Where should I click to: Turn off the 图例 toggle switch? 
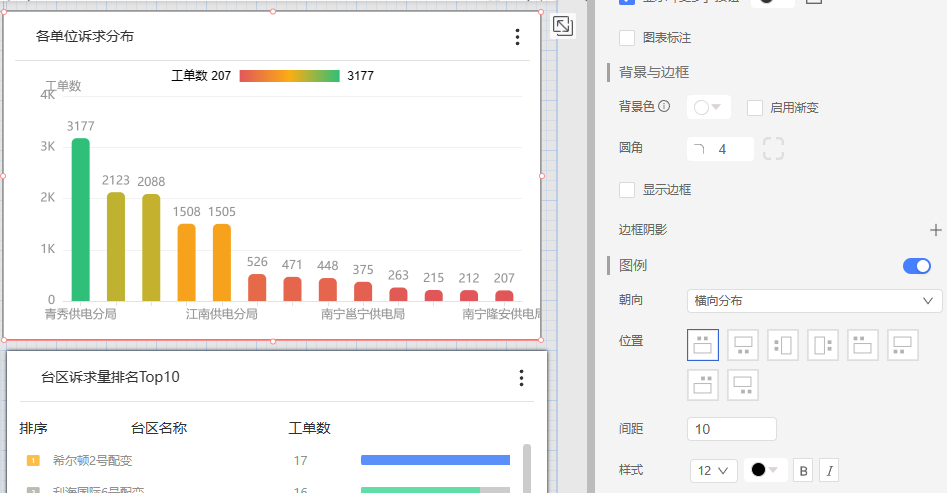(x=916, y=265)
